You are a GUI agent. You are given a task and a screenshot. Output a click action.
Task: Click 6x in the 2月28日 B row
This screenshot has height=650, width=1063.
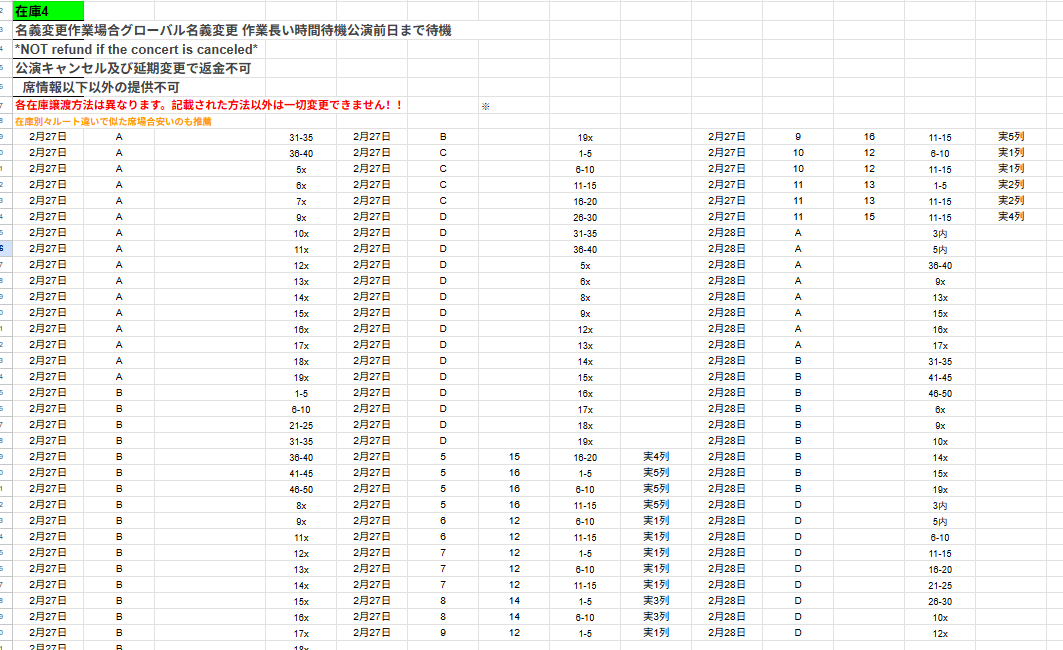coord(940,410)
